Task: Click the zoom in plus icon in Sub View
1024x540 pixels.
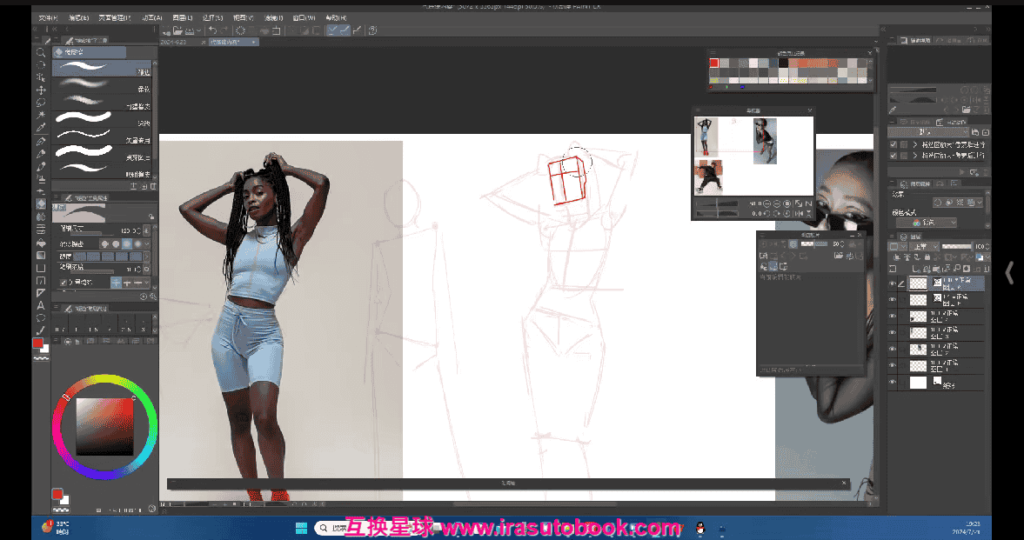Action: [777, 204]
